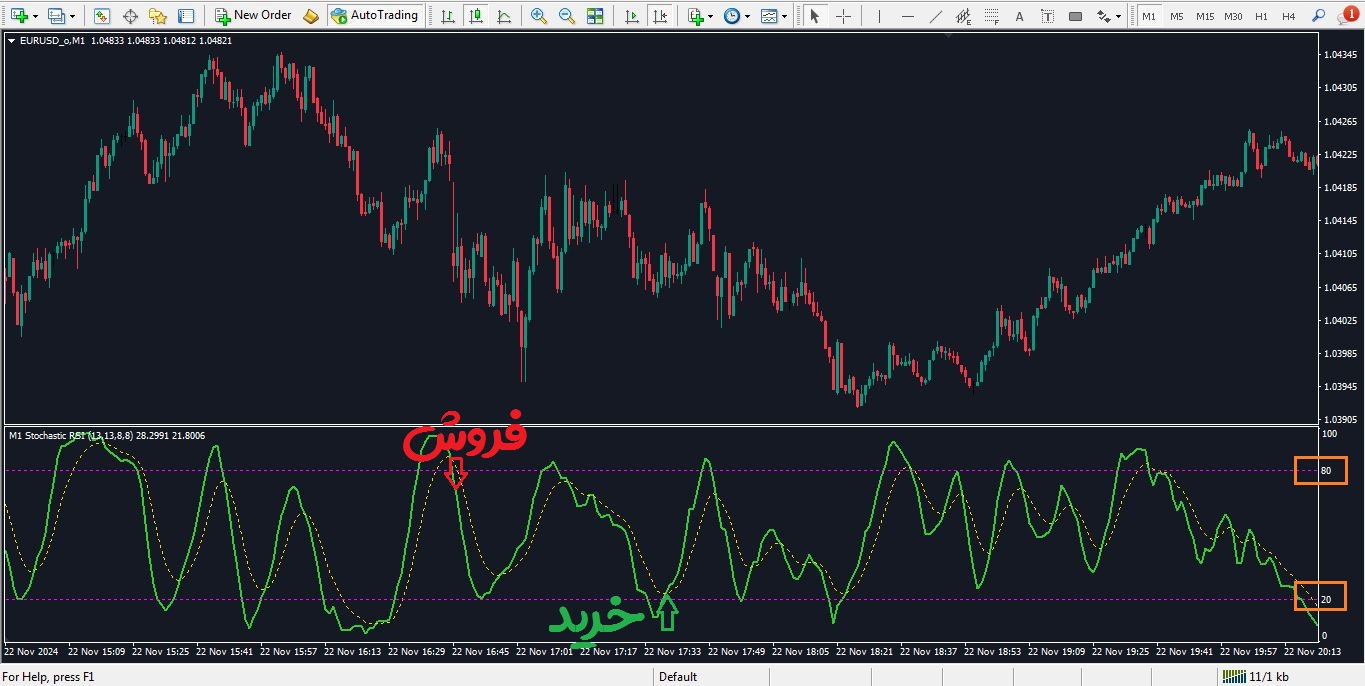This screenshot has width=1365, height=686.
Task: Show the Market Watch panel
Action: click(102, 16)
